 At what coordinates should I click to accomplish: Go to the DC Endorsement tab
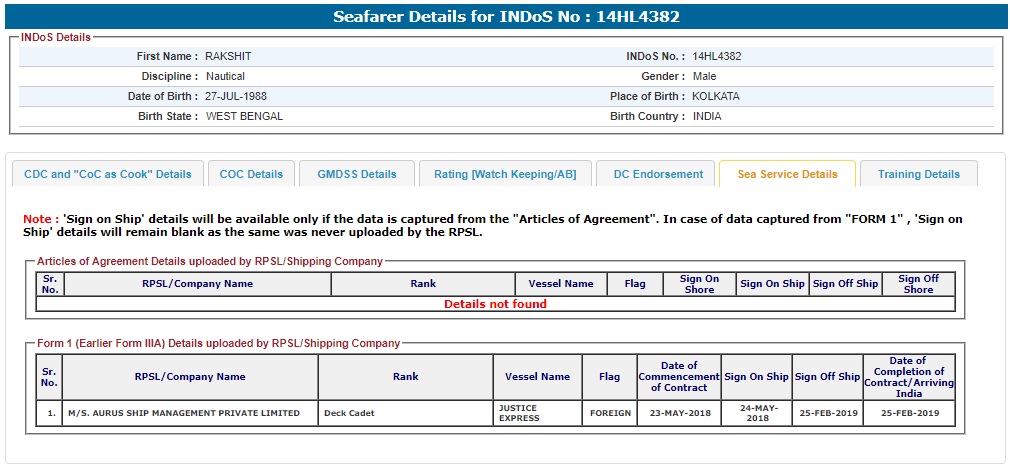656,174
